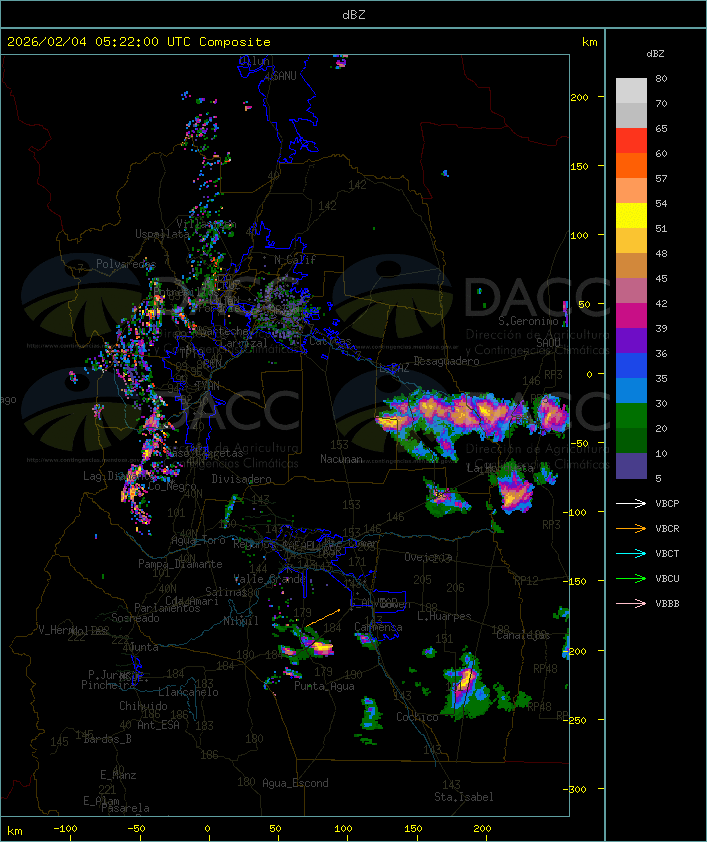
Task: Click the VBCT legend label
Action: (x=667, y=554)
